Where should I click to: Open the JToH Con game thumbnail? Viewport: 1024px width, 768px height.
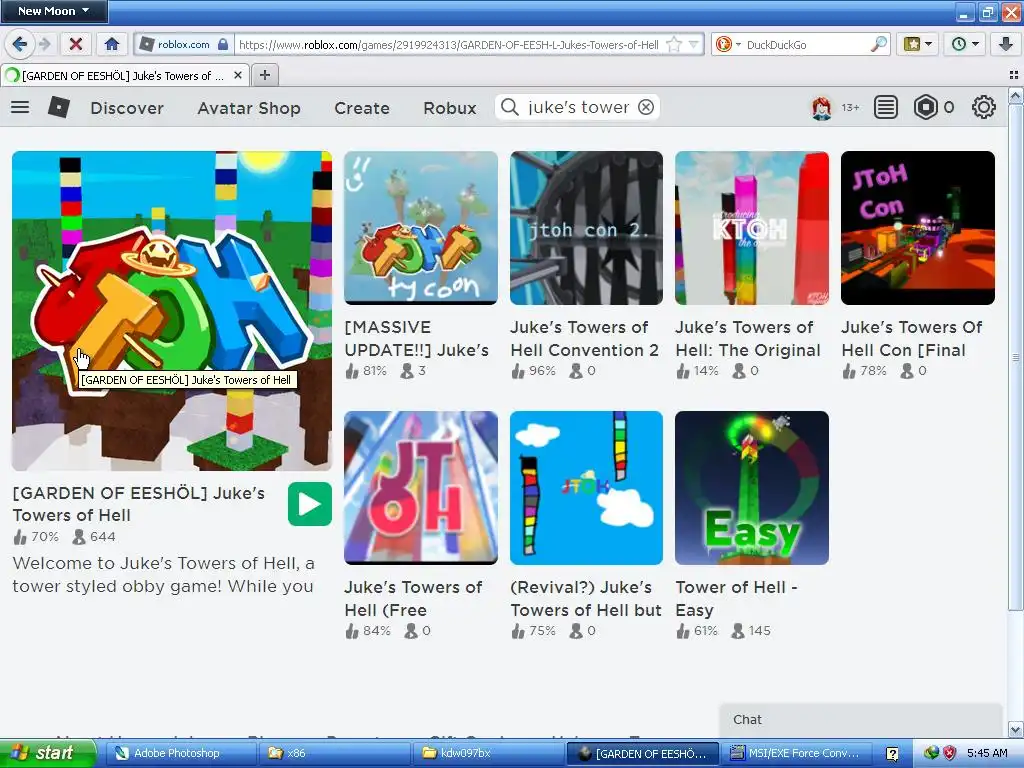coord(918,228)
